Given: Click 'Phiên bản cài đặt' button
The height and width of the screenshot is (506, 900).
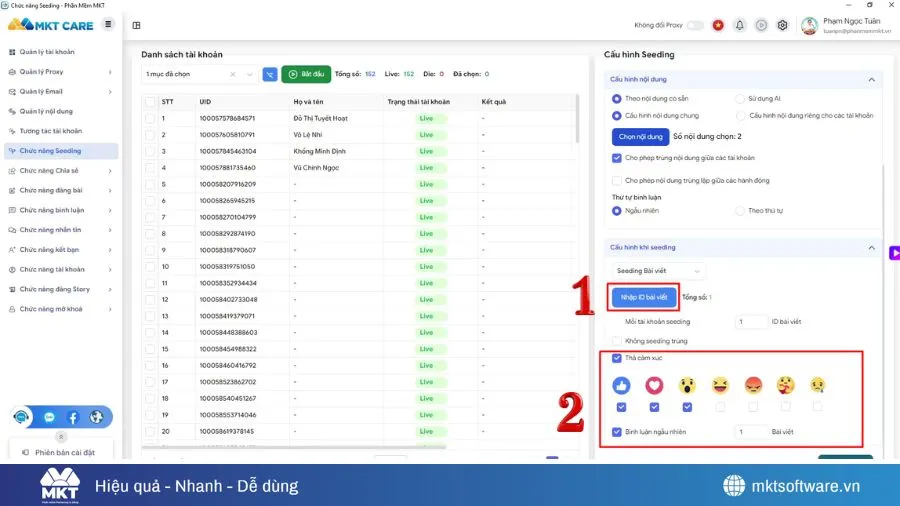Looking at the screenshot, I should (60, 453).
